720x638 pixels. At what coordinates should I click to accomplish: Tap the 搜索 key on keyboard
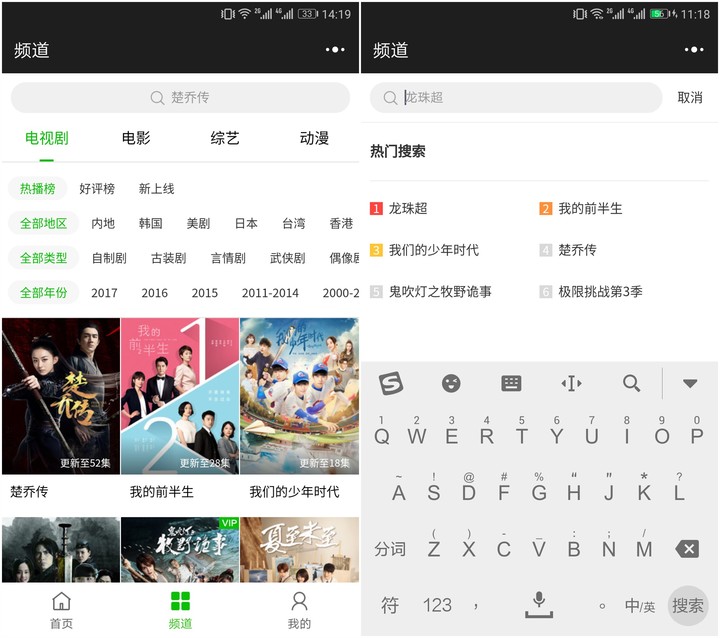coord(687,605)
